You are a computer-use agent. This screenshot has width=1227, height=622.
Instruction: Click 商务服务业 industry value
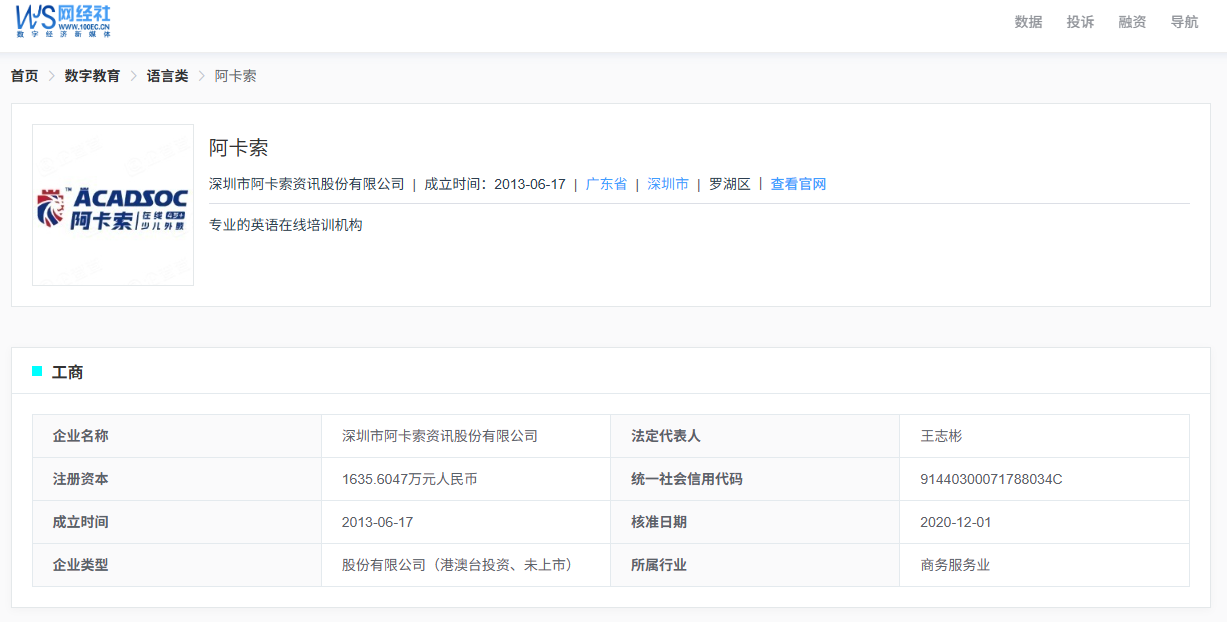click(x=955, y=565)
